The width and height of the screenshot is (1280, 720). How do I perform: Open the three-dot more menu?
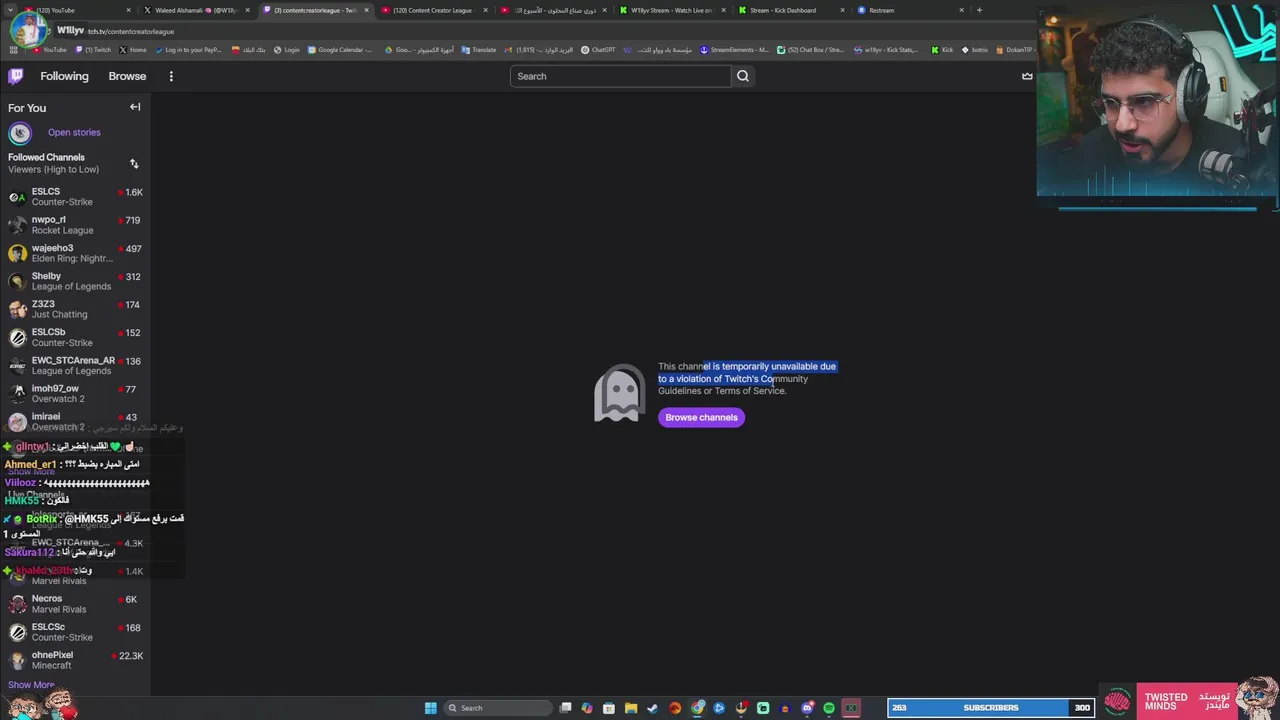(171, 76)
